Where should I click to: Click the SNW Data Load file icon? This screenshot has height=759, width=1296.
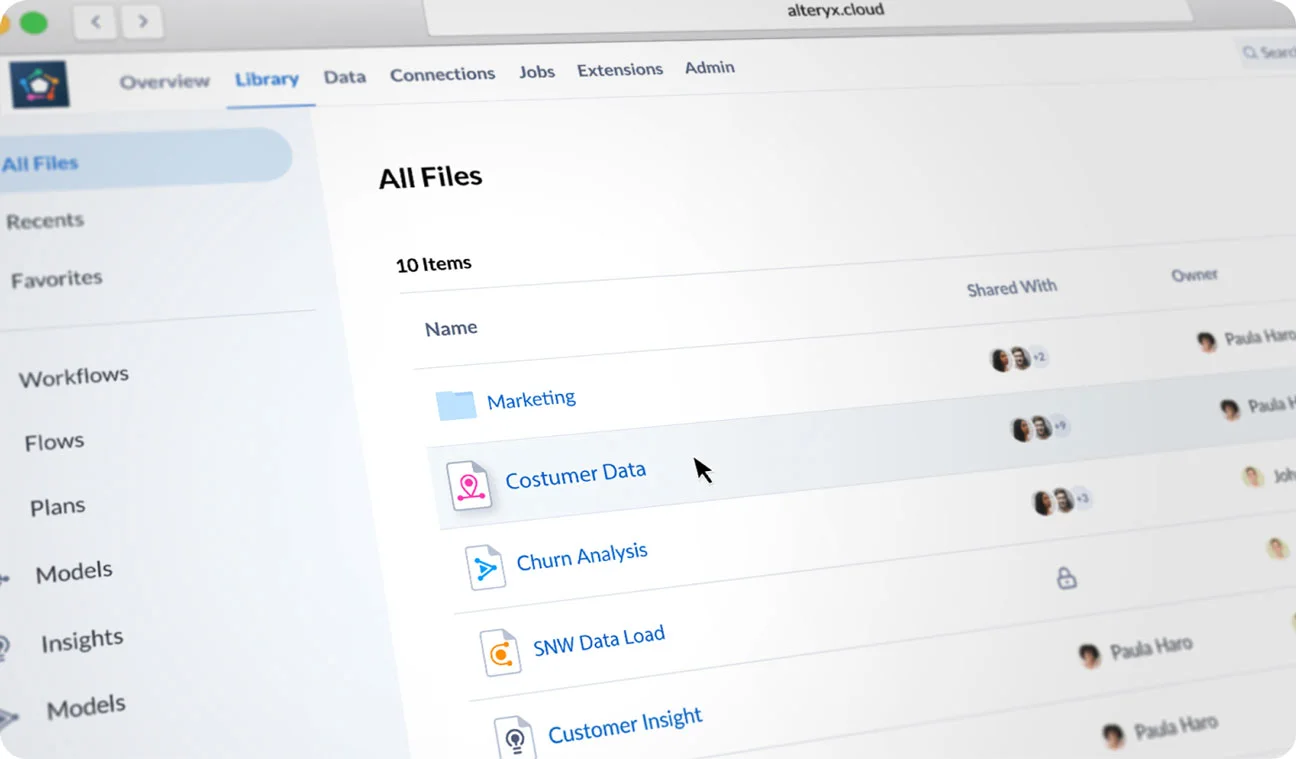click(500, 652)
